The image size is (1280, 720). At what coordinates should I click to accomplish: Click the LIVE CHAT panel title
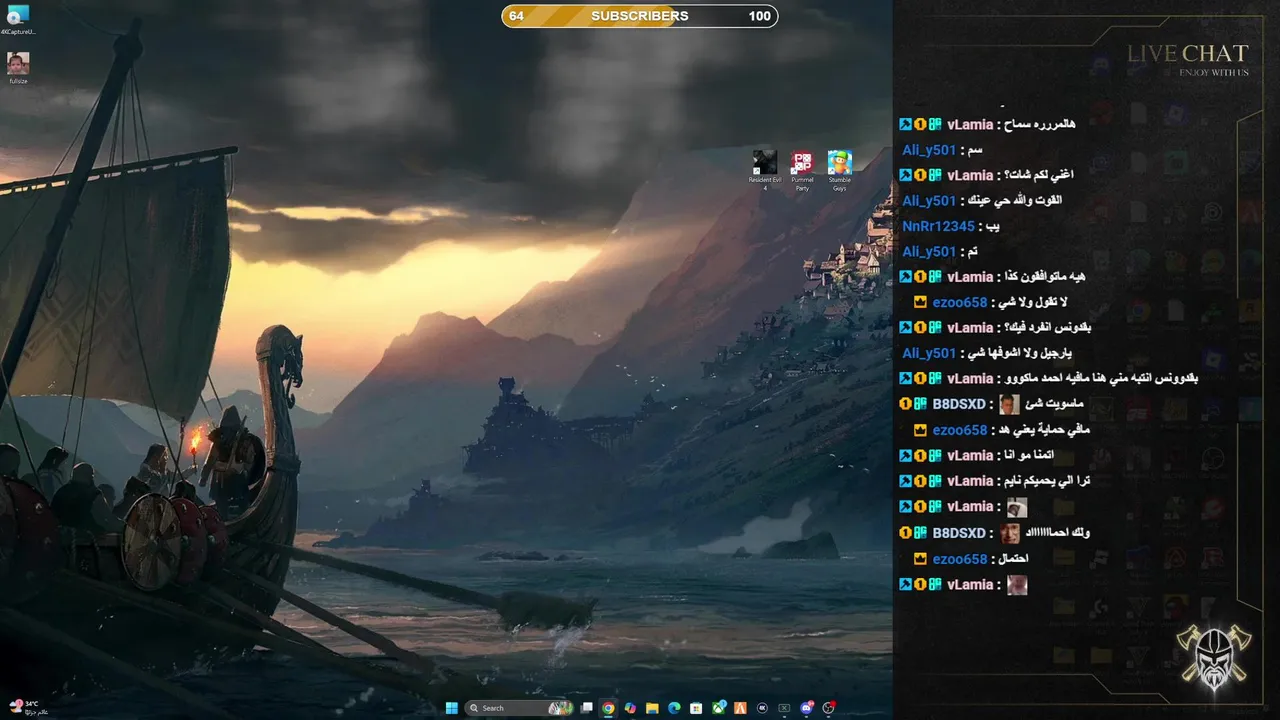pyautogui.click(x=1188, y=54)
